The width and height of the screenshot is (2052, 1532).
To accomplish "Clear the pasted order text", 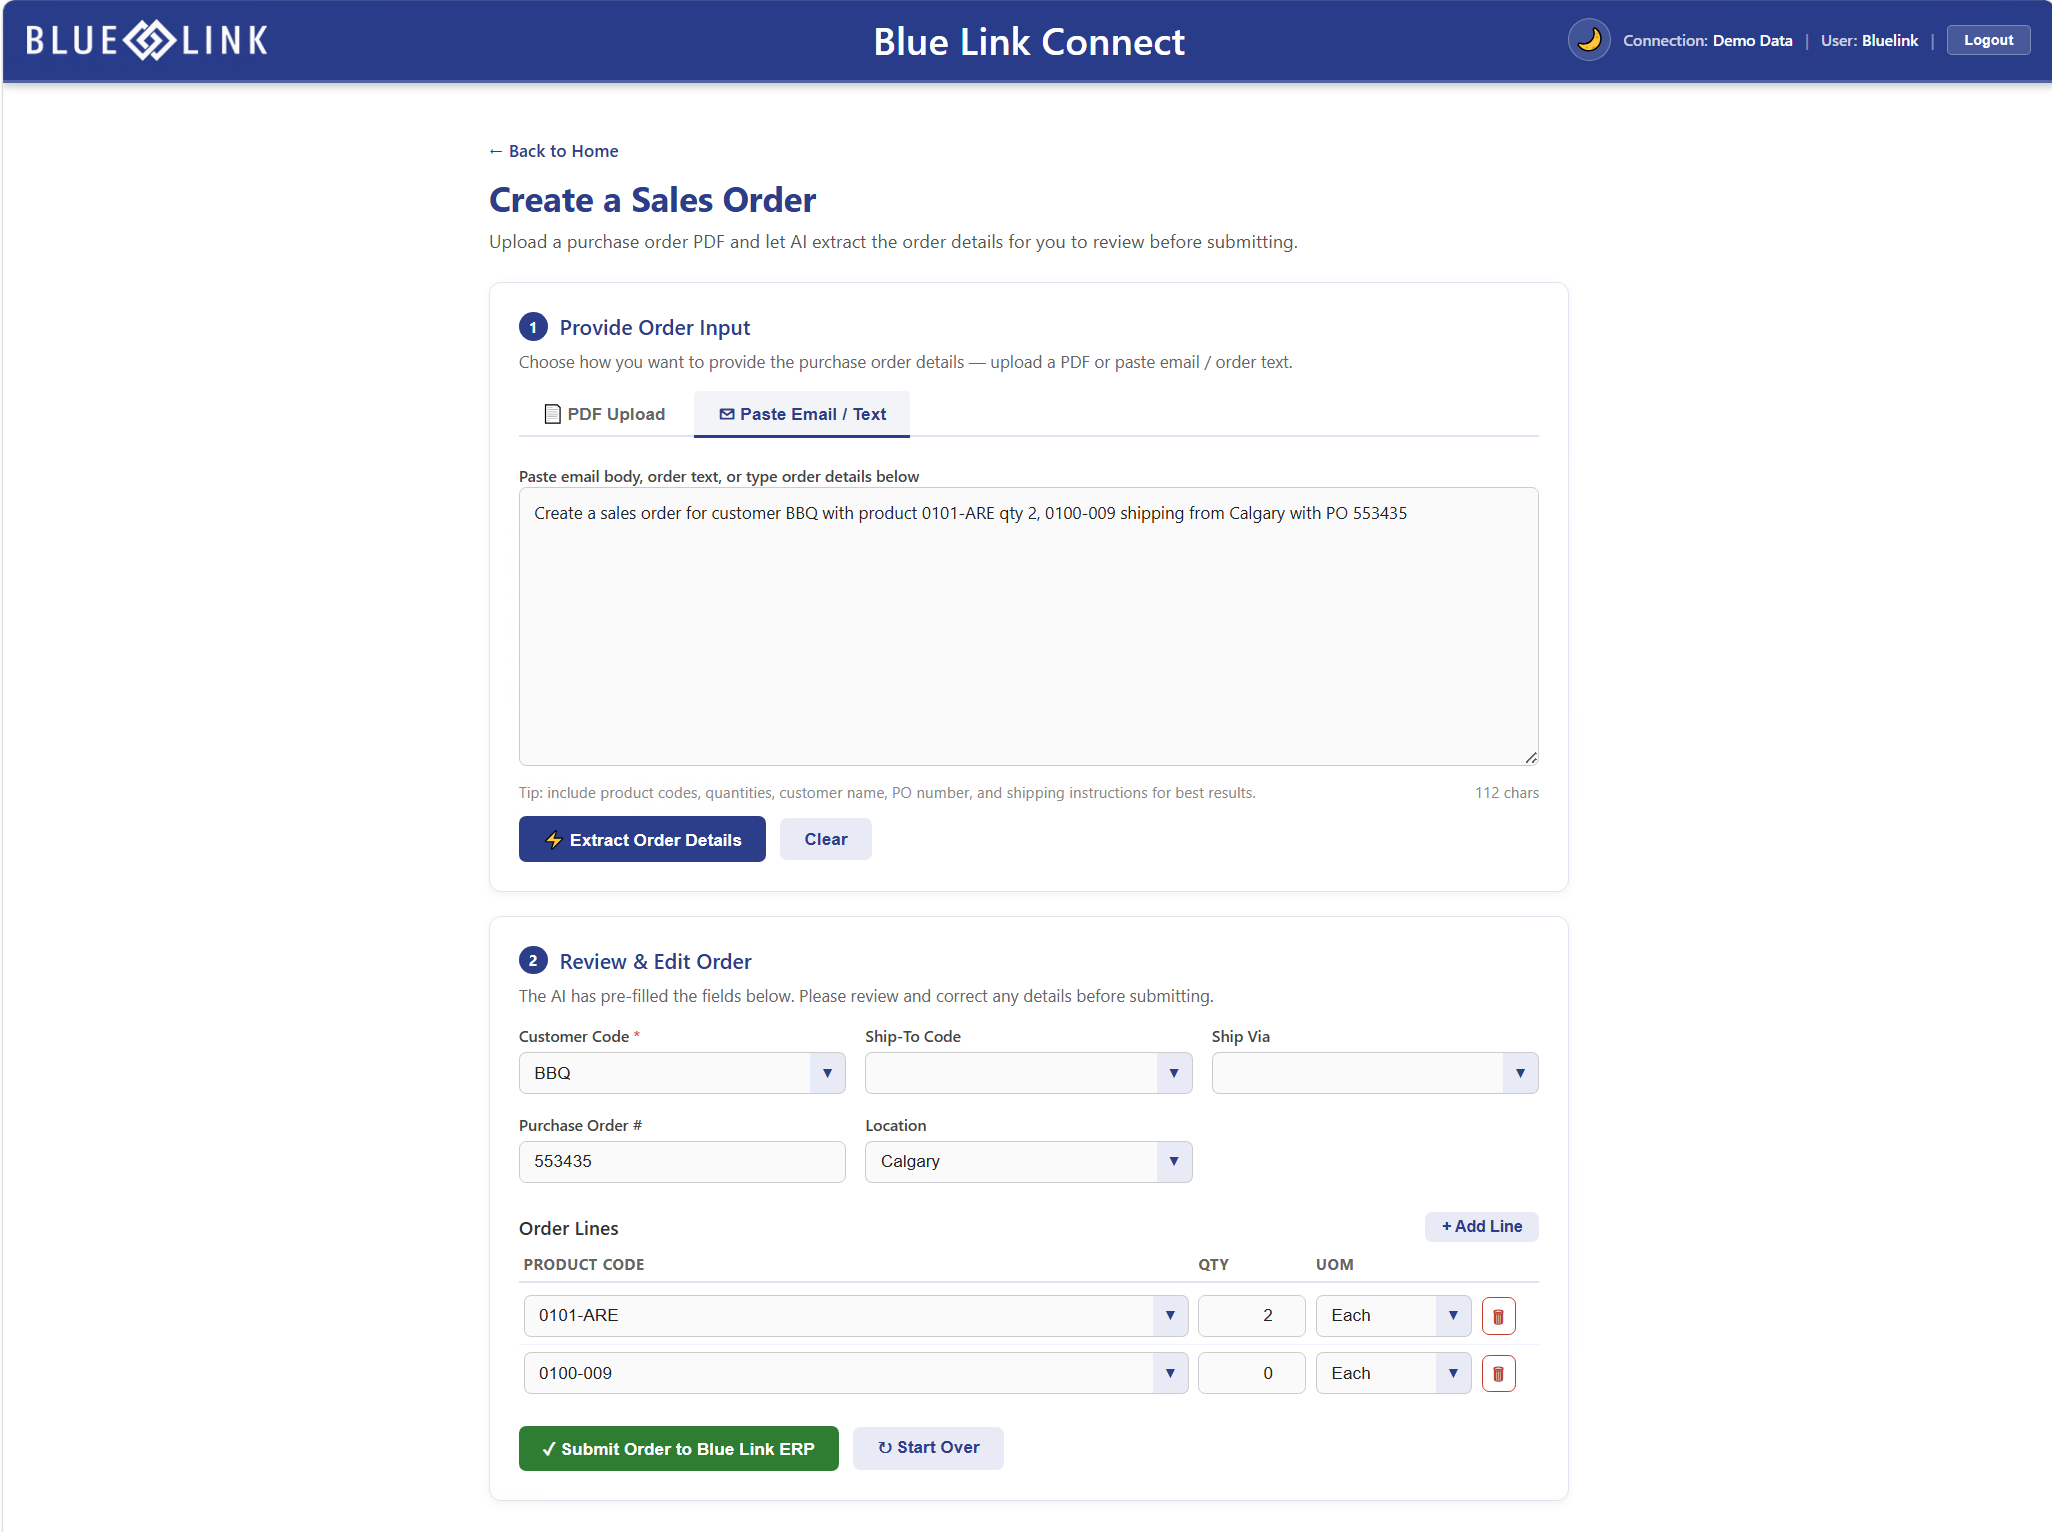I will pos(825,839).
